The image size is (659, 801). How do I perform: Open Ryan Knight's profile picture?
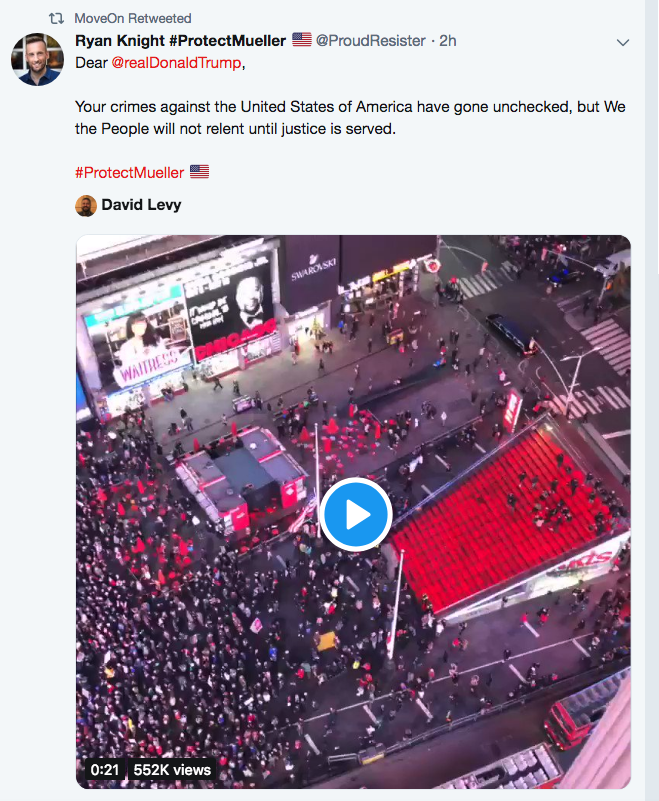point(37,59)
